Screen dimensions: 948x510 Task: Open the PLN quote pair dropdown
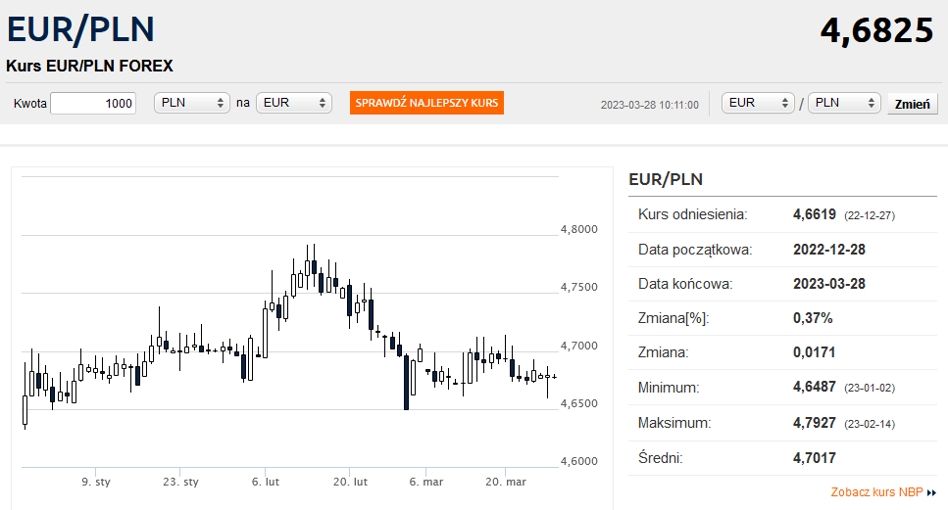(844, 103)
